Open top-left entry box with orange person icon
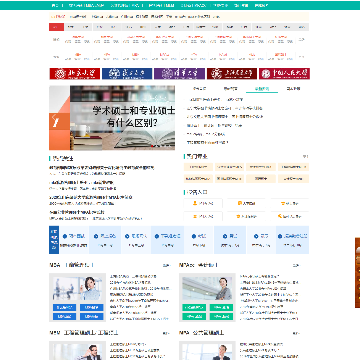 coord(203,203)
